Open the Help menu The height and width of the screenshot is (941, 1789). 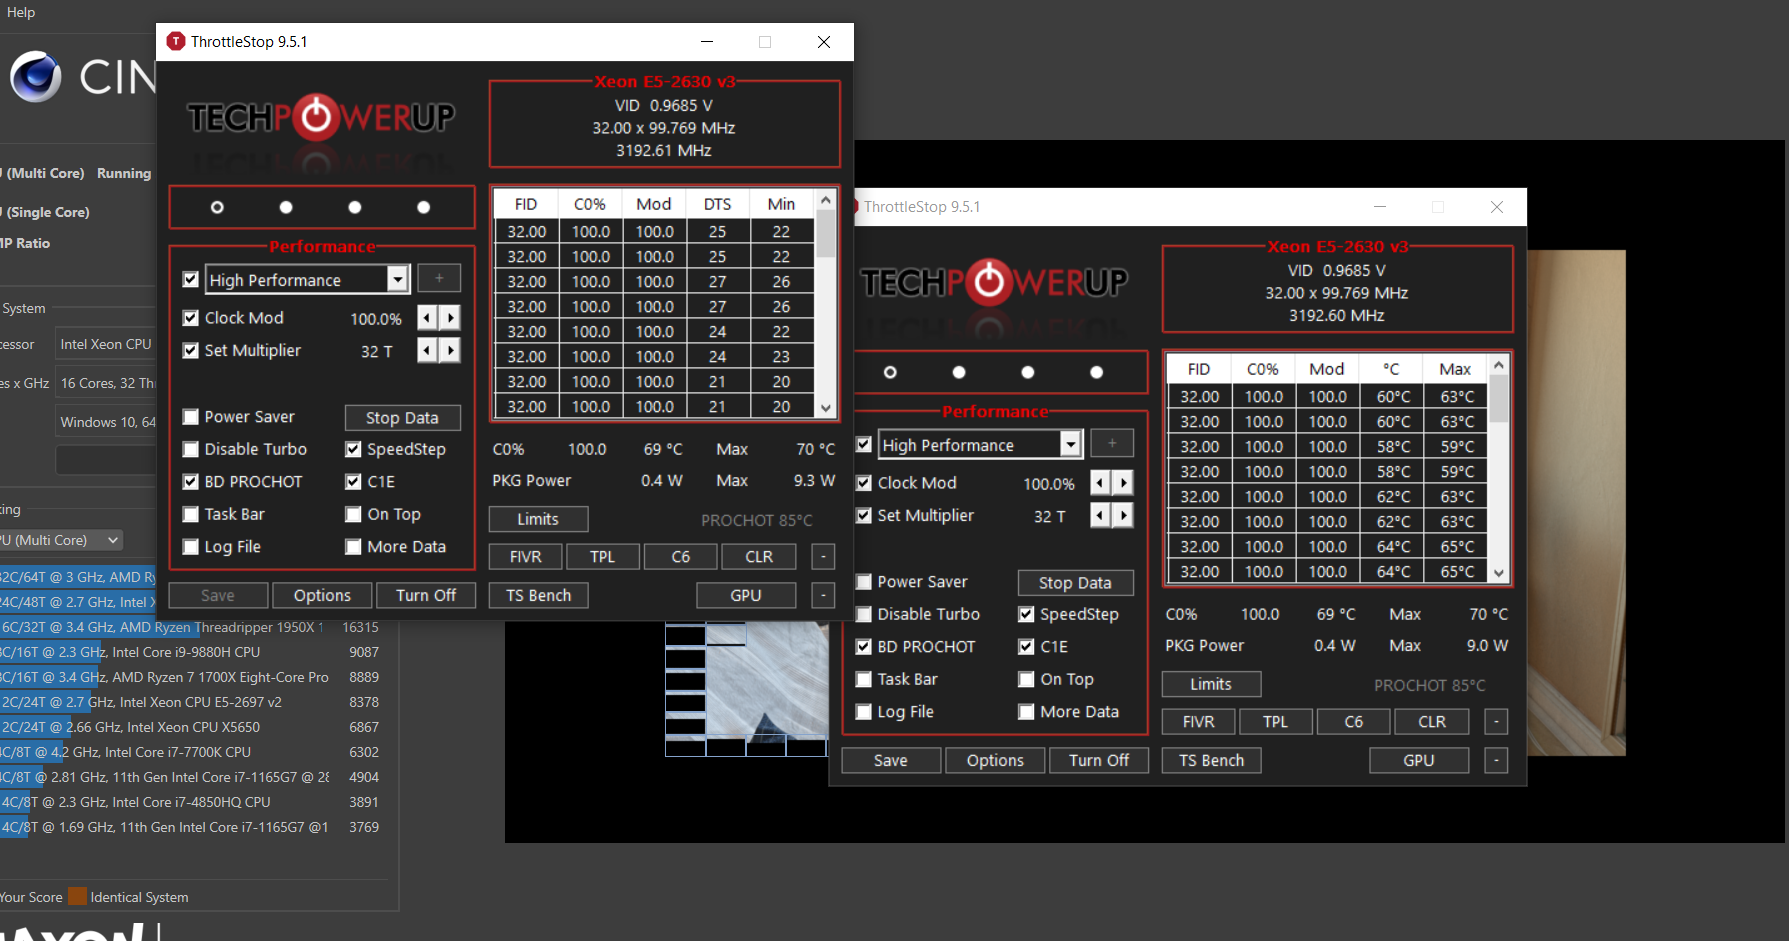20,12
